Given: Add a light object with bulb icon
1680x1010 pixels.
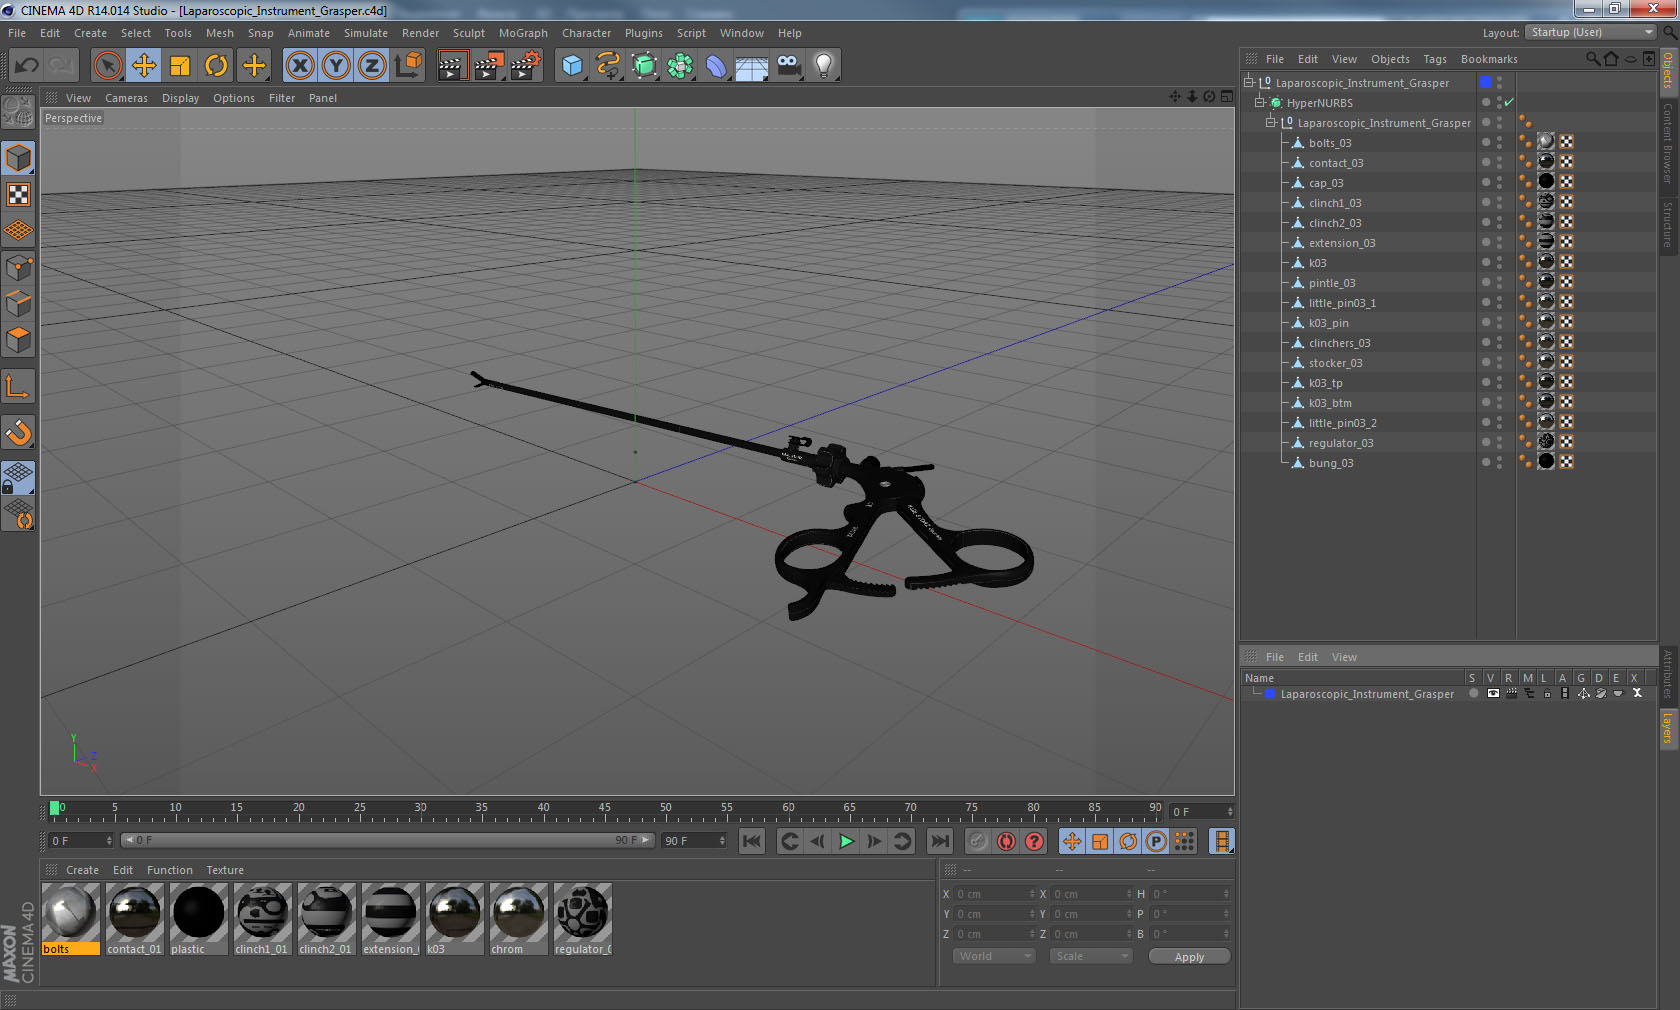Looking at the screenshot, I should point(823,66).
